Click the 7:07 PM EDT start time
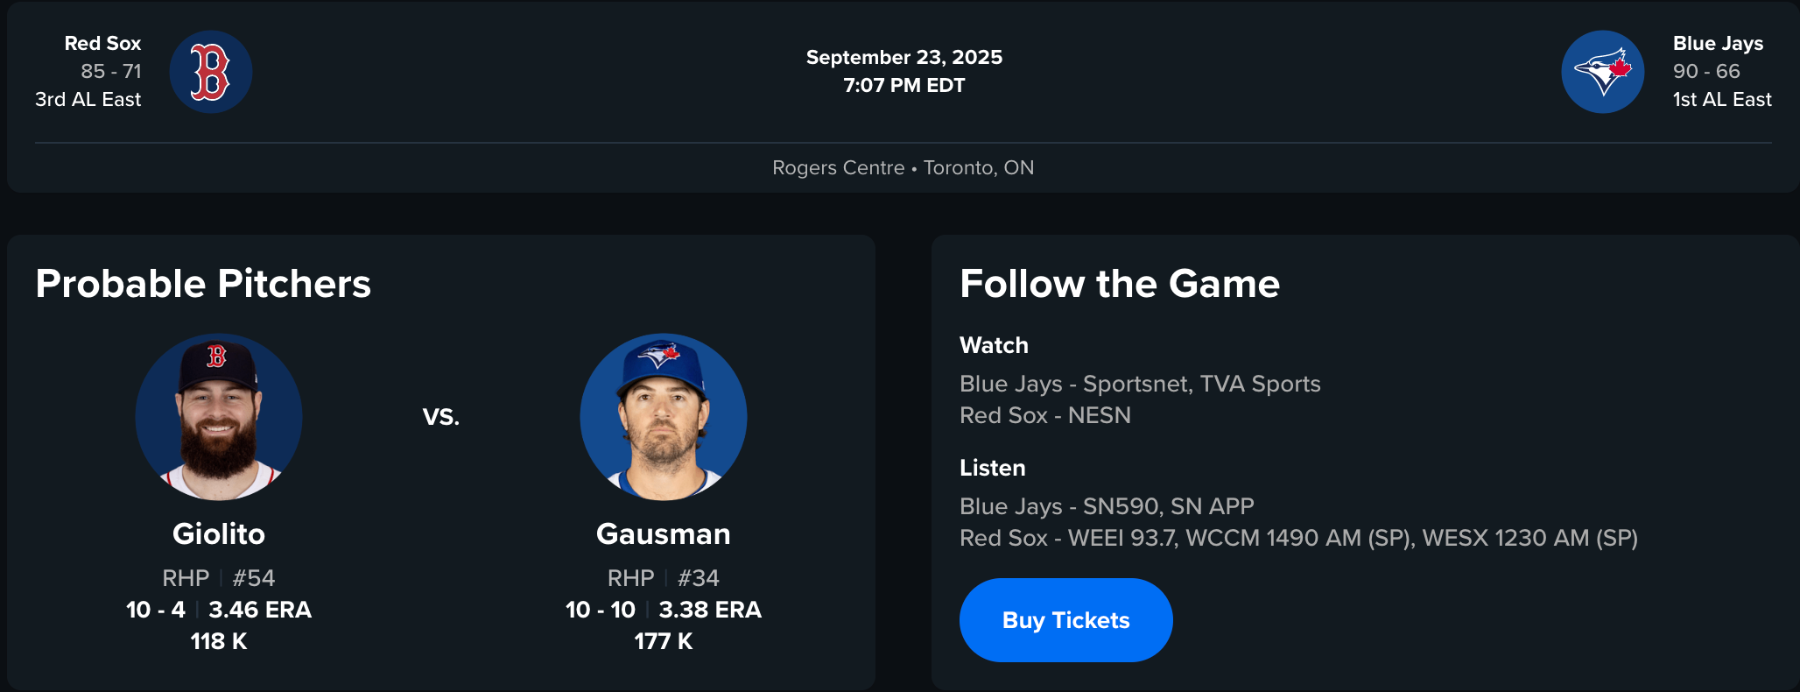Image resolution: width=1800 pixels, height=692 pixels. tap(904, 85)
